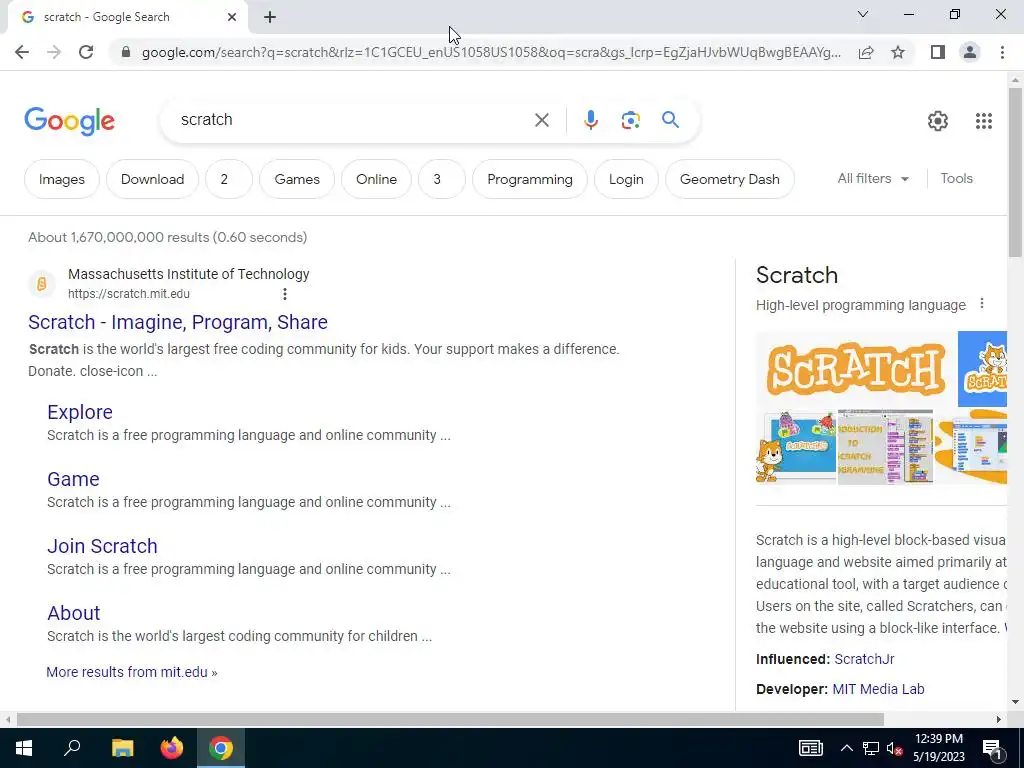
Task: Click the search query input field
Action: coord(353,120)
